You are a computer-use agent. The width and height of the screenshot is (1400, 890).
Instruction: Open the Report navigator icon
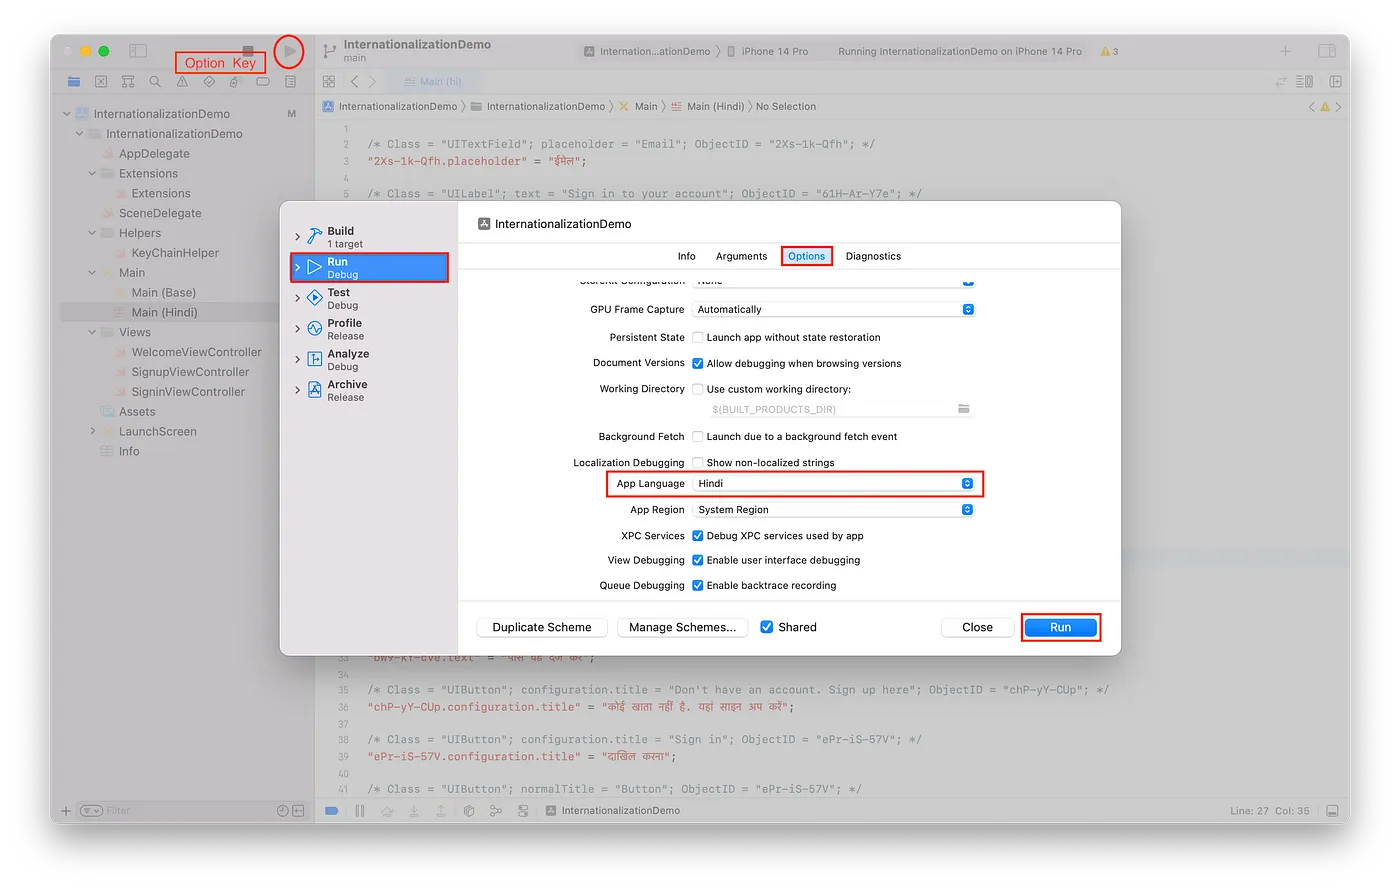click(290, 82)
